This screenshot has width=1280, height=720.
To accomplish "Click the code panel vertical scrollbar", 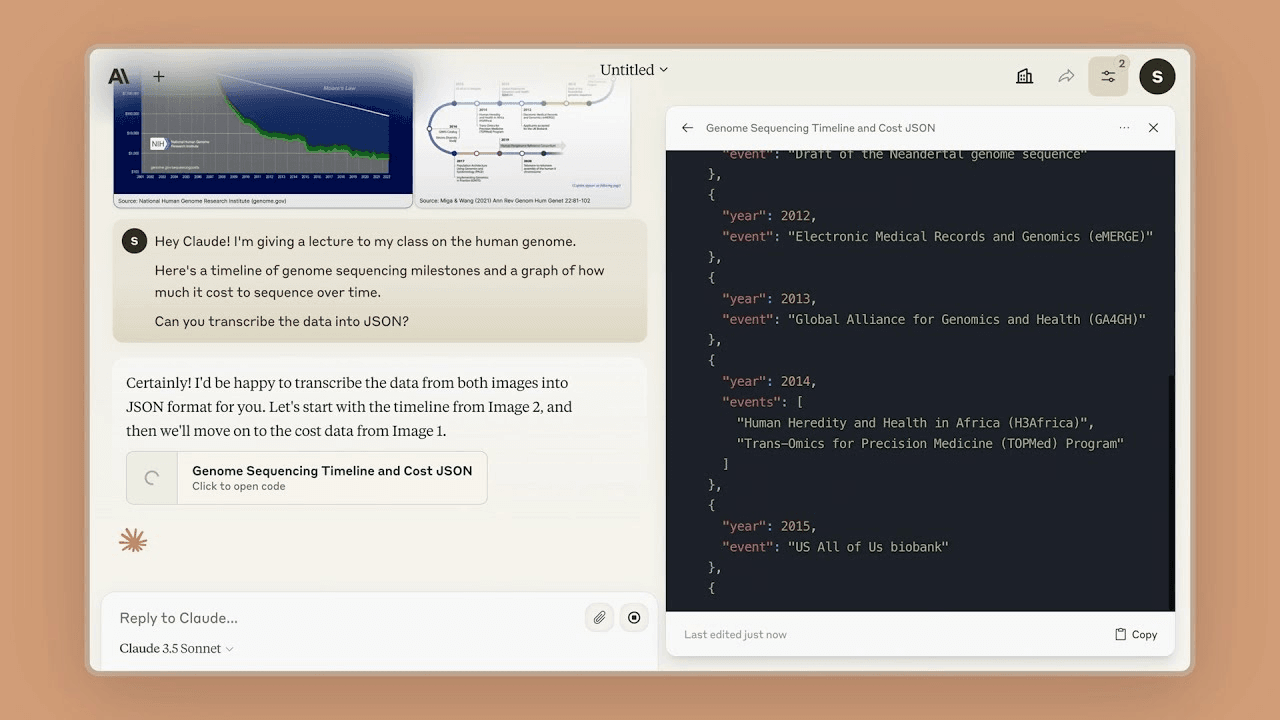I will [x=1171, y=490].
